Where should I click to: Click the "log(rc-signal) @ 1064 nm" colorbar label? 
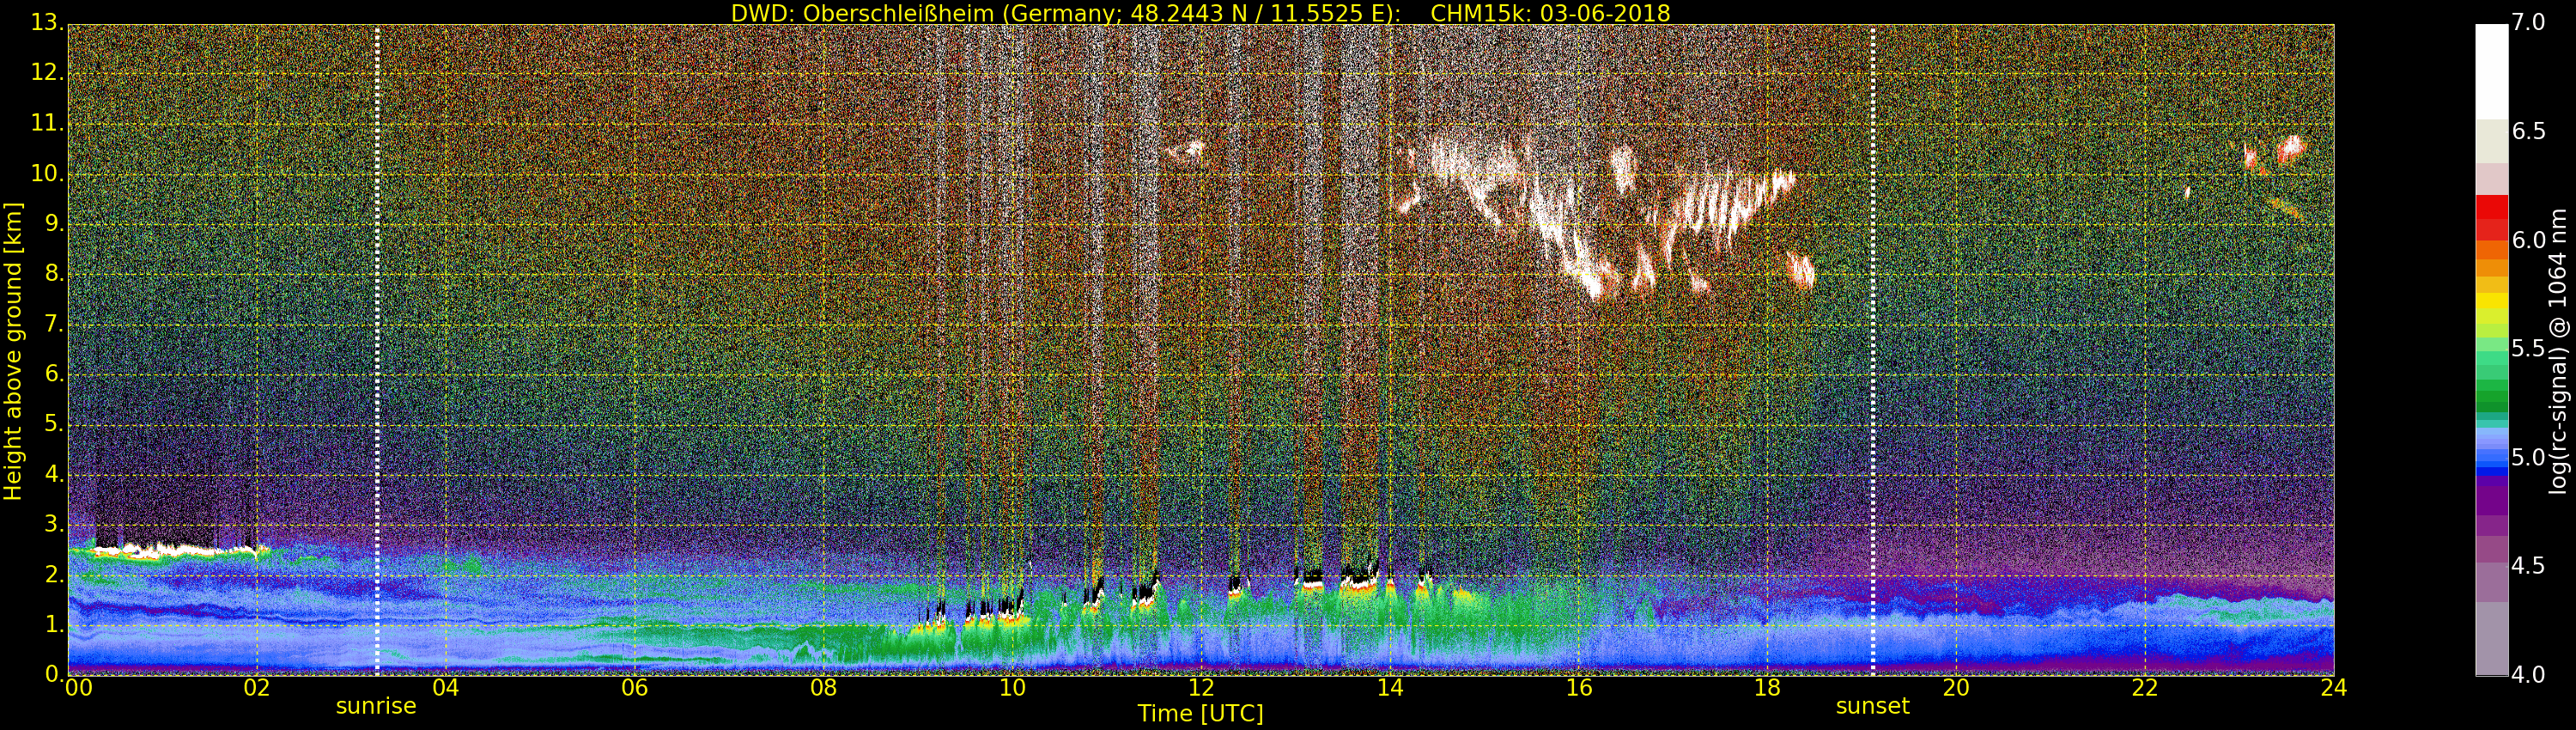pos(2557,351)
